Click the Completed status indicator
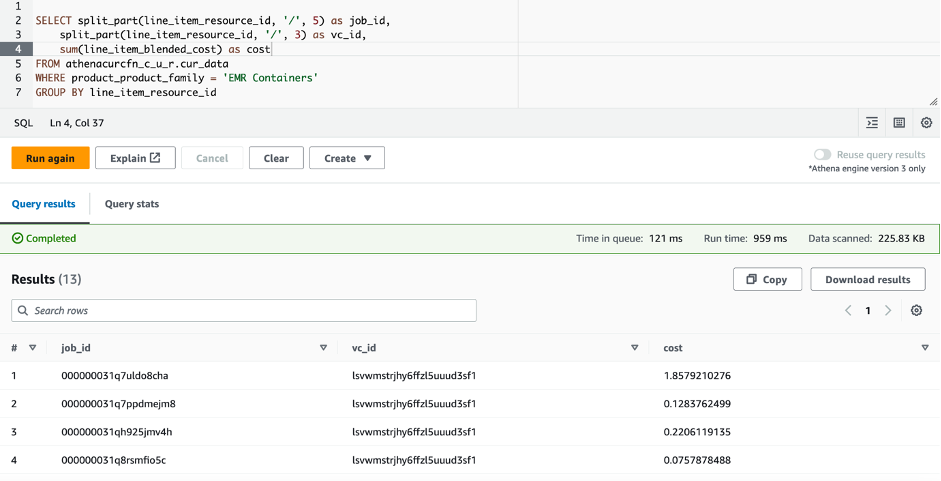The width and height of the screenshot is (941, 481). pos(44,238)
